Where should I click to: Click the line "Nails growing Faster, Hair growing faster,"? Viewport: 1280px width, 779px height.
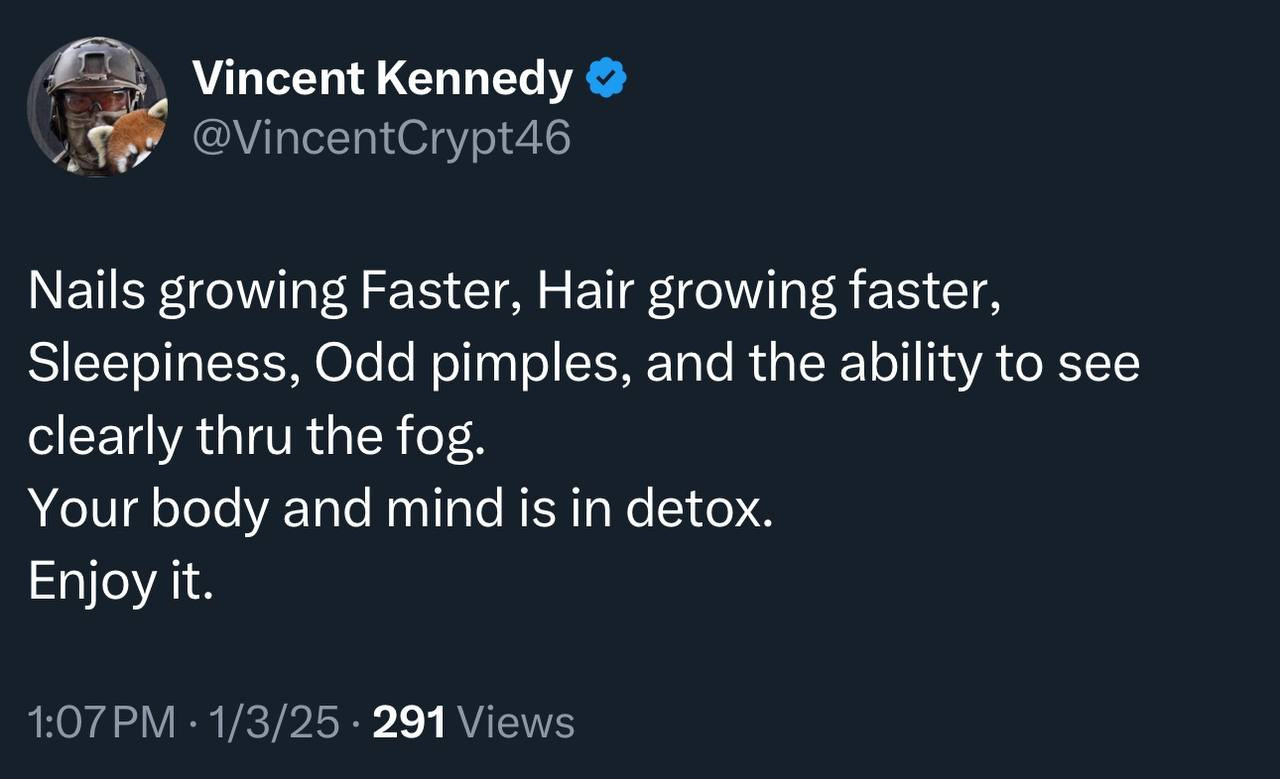514,292
